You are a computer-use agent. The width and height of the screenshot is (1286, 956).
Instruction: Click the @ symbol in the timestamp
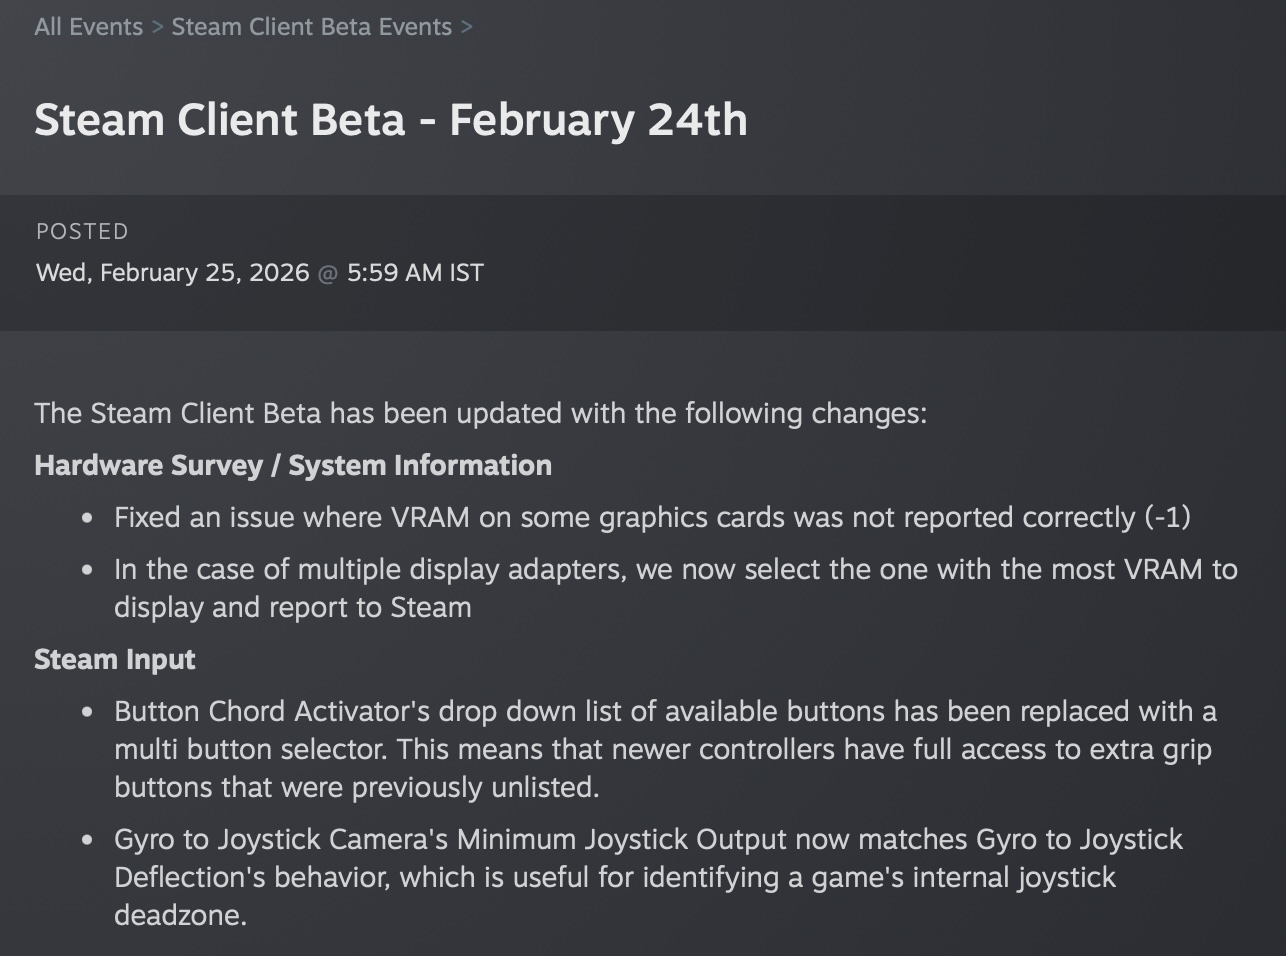[x=328, y=273]
